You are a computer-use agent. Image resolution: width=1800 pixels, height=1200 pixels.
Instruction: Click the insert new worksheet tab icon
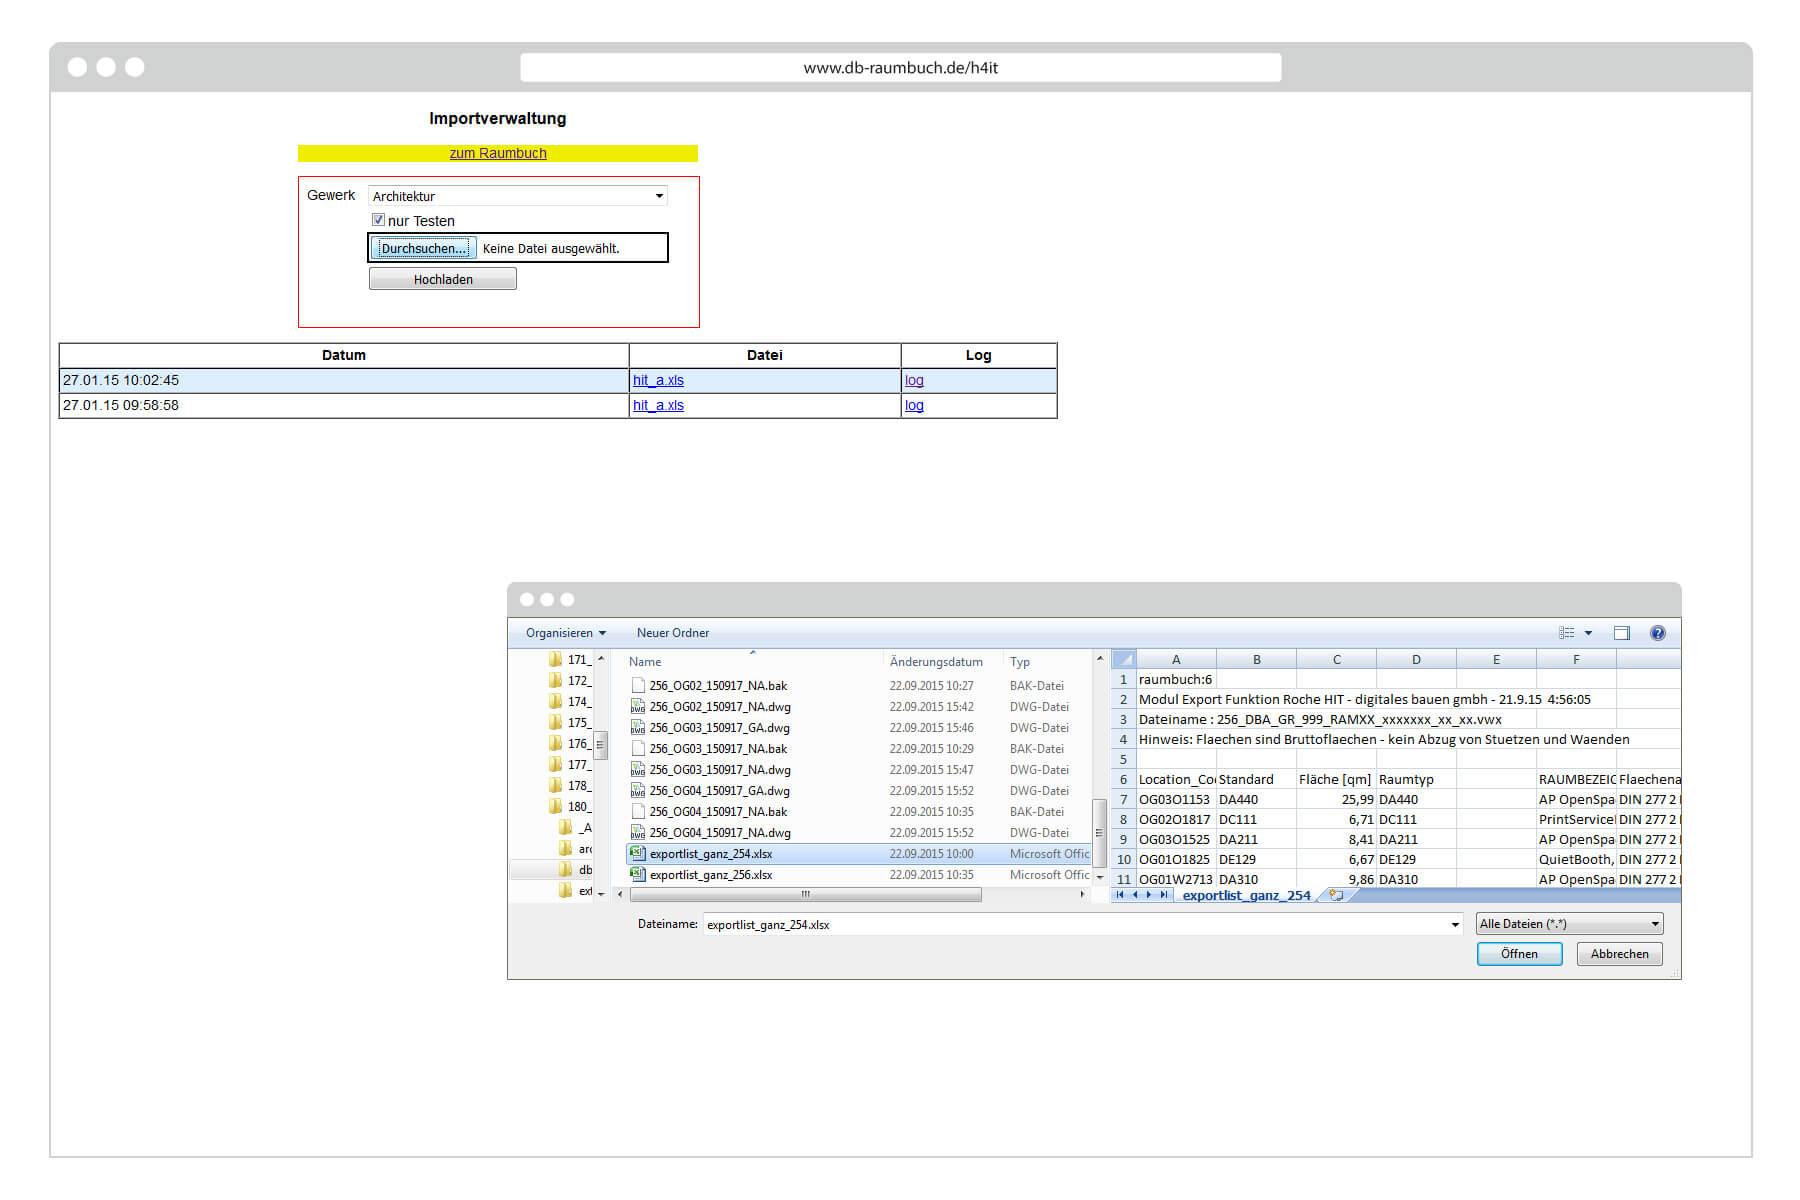tap(1335, 895)
